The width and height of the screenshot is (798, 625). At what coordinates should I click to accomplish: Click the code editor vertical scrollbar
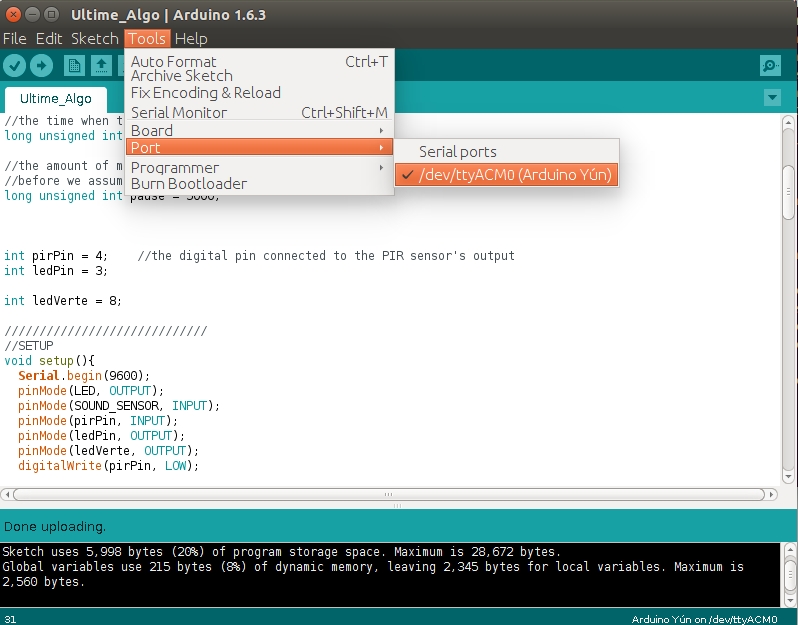coord(788,190)
